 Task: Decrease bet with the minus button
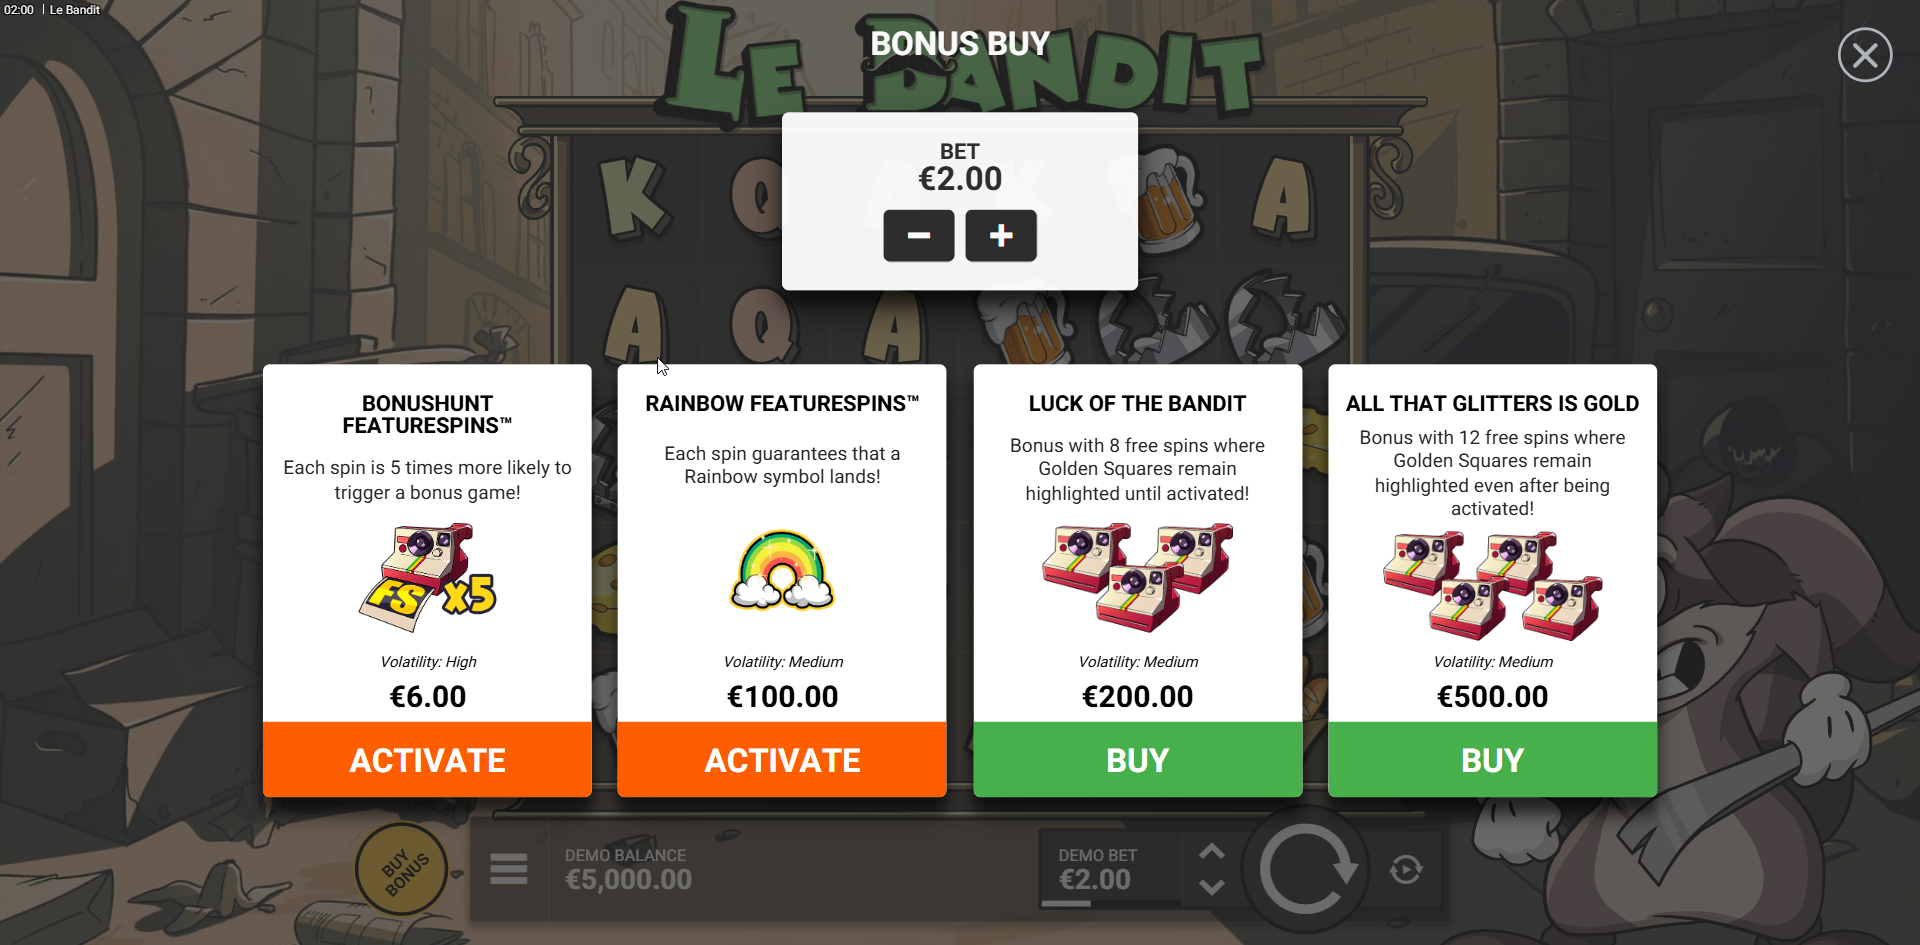(918, 236)
